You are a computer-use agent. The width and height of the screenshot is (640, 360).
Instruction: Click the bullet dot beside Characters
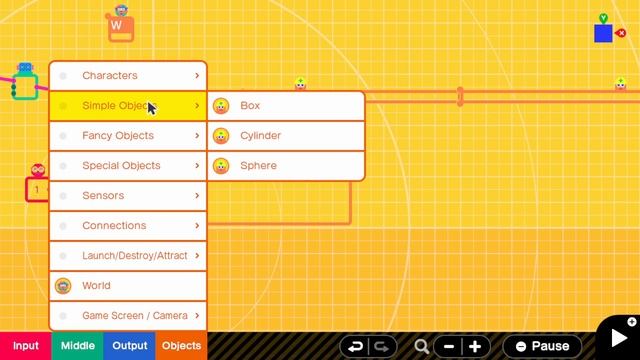(63, 76)
